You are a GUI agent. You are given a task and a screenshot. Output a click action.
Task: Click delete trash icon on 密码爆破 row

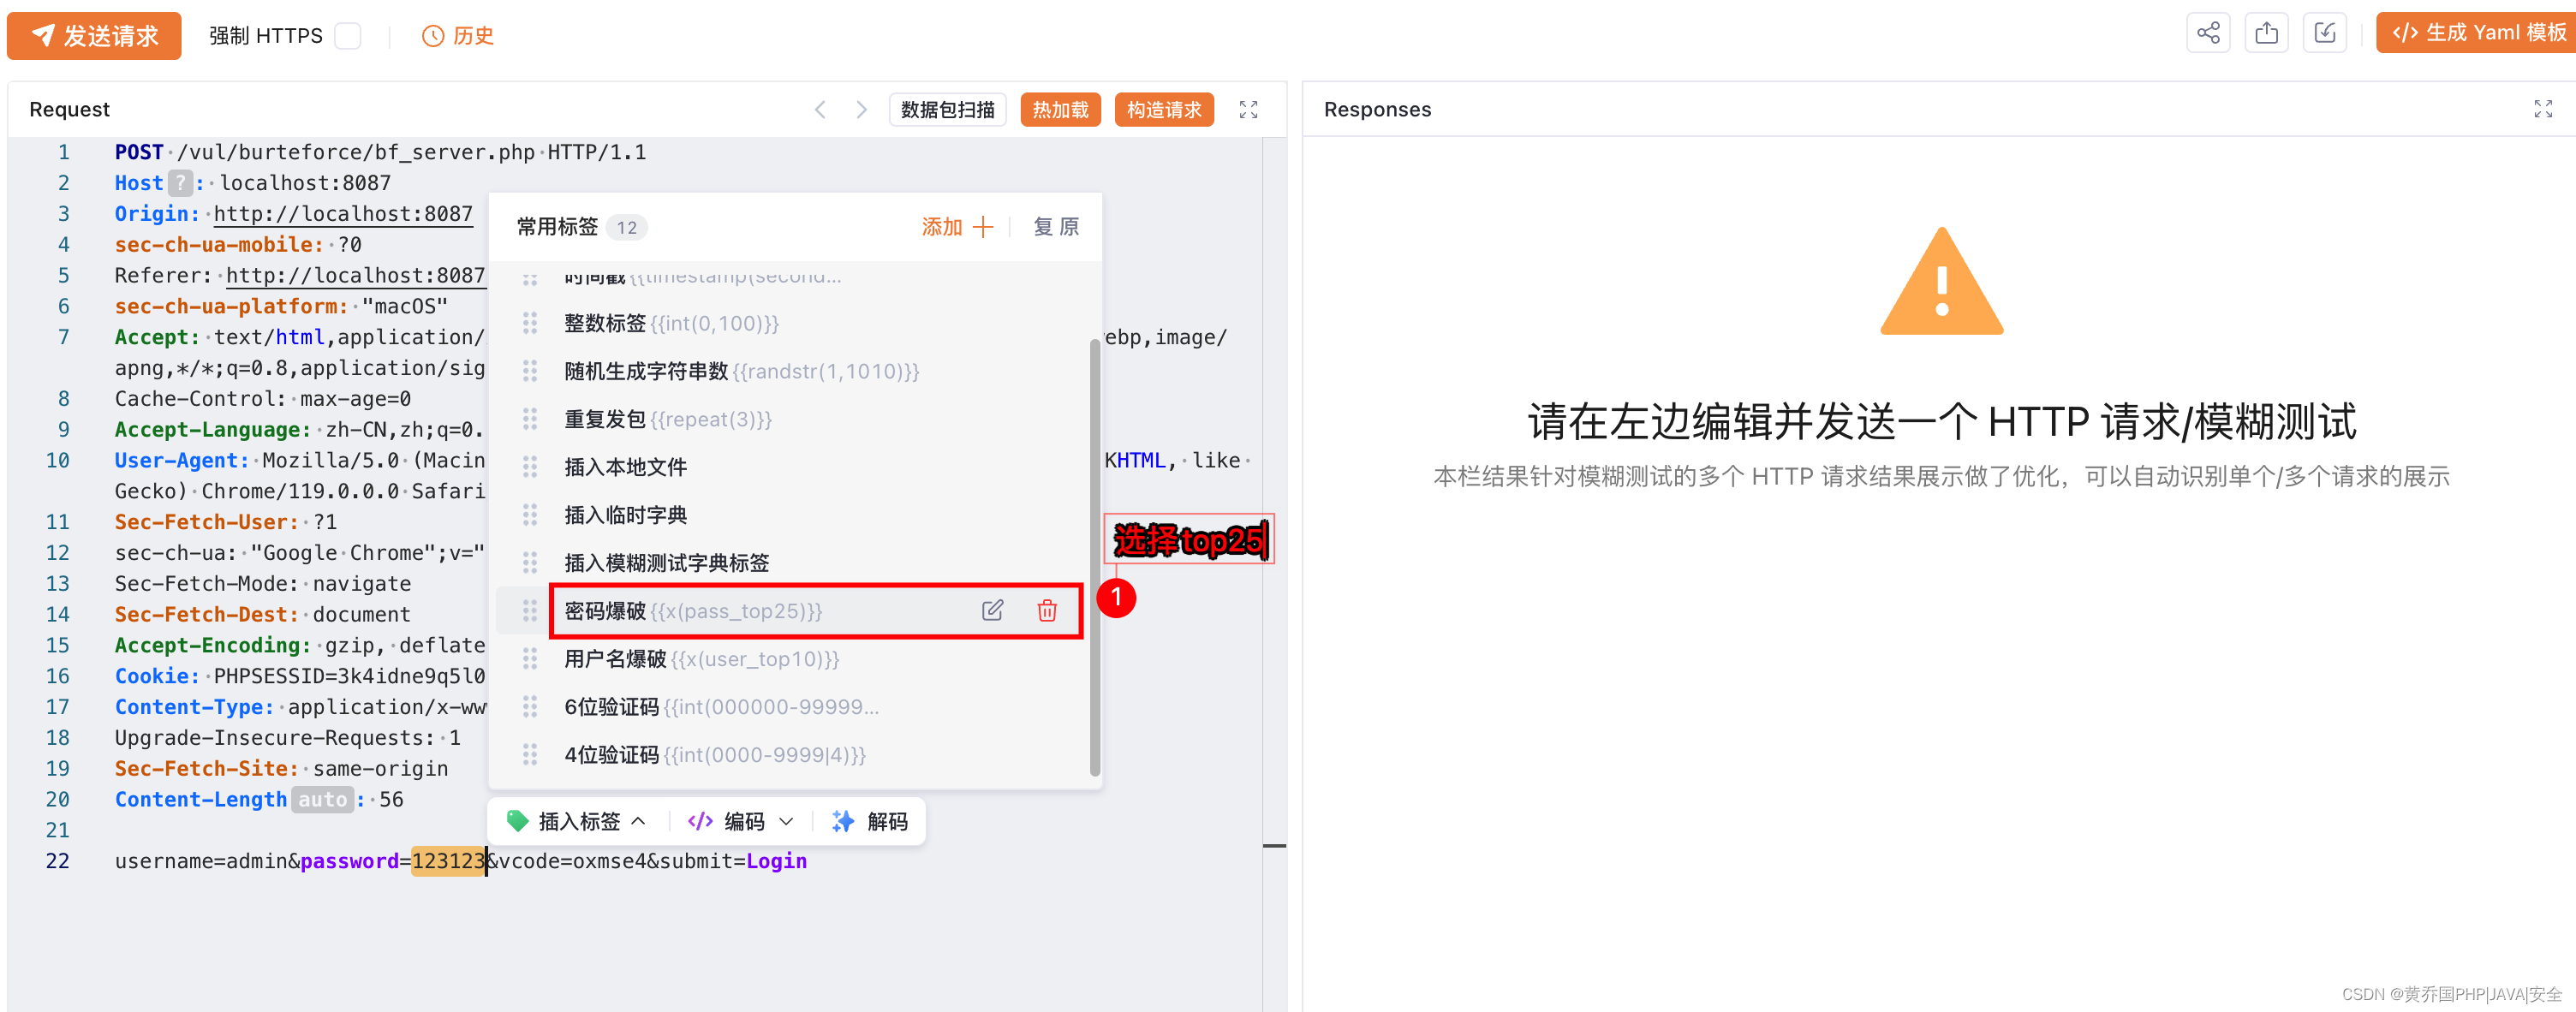click(x=1047, y=611)
